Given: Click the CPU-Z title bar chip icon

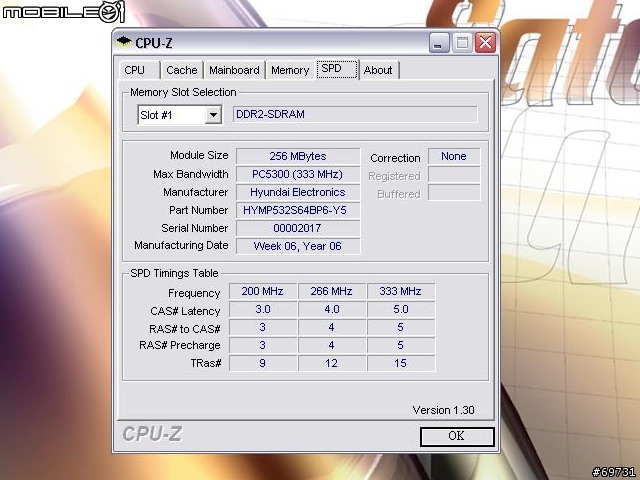Looking at the screenshot, I should pos(124,42).
